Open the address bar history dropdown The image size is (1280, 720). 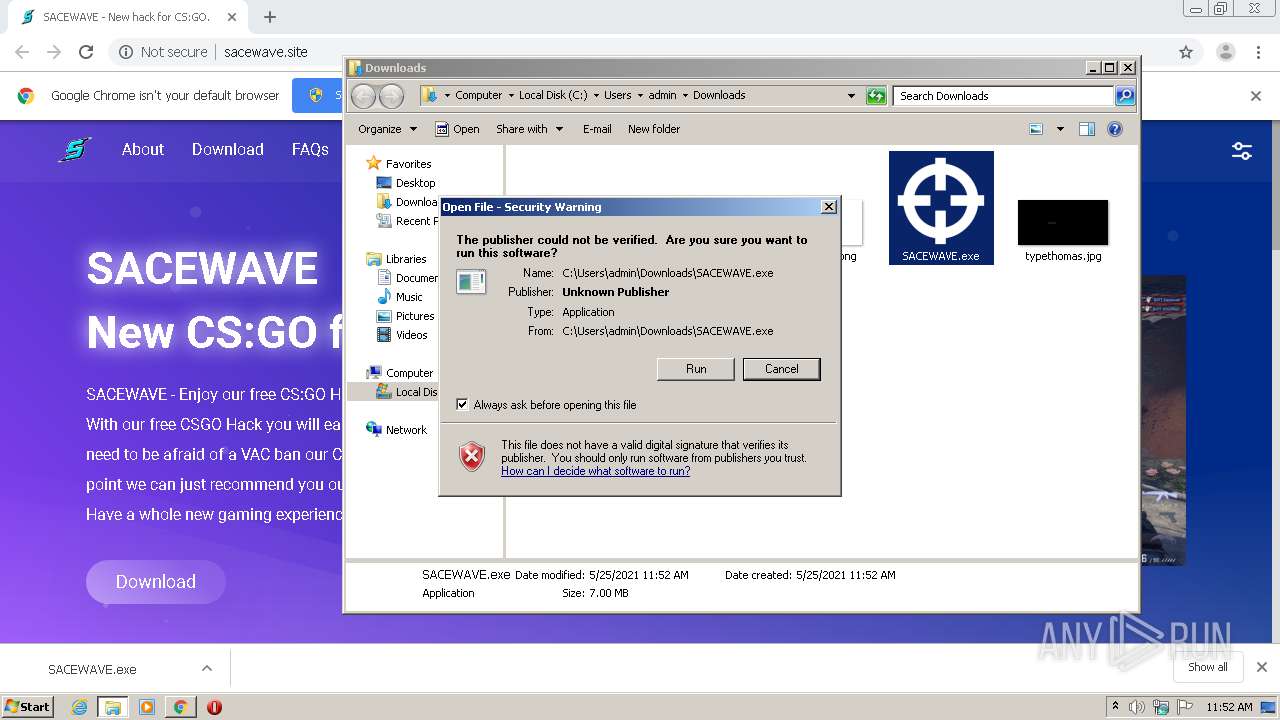tap(851, 96)
